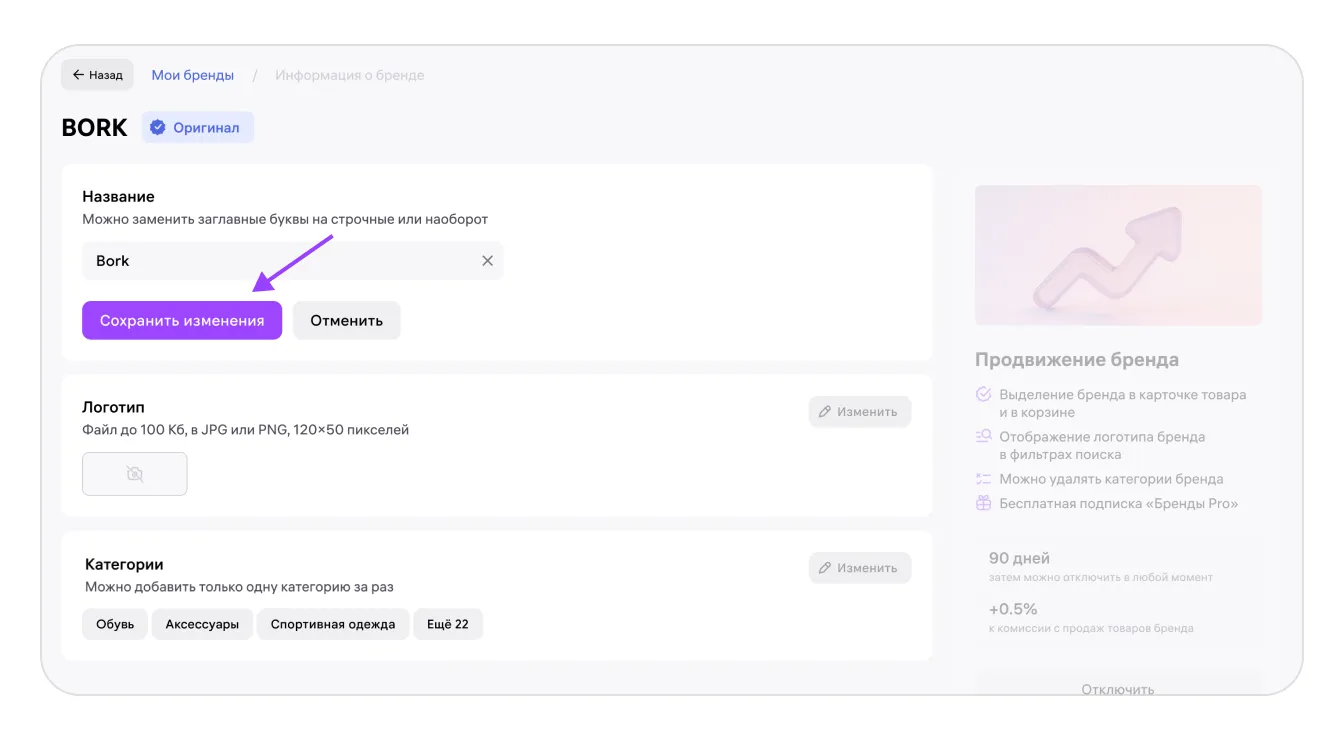Save changes with Сохранить изменения button
Screen dimensions: 1344x740
pos(182,321)
